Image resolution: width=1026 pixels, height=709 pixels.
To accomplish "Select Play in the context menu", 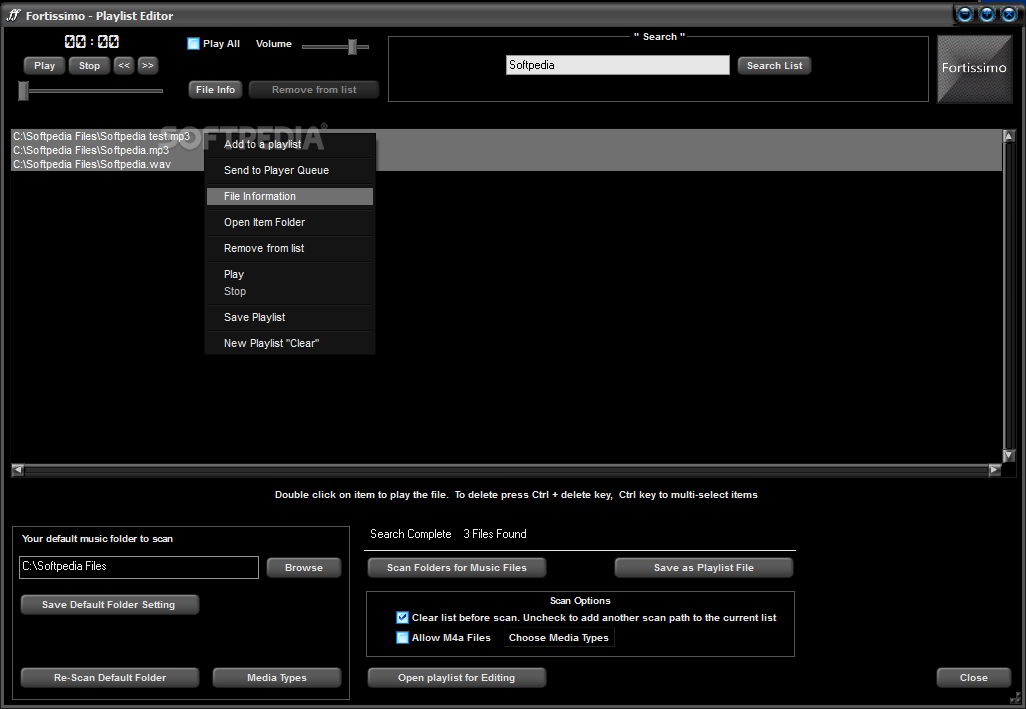I will 290,274.
